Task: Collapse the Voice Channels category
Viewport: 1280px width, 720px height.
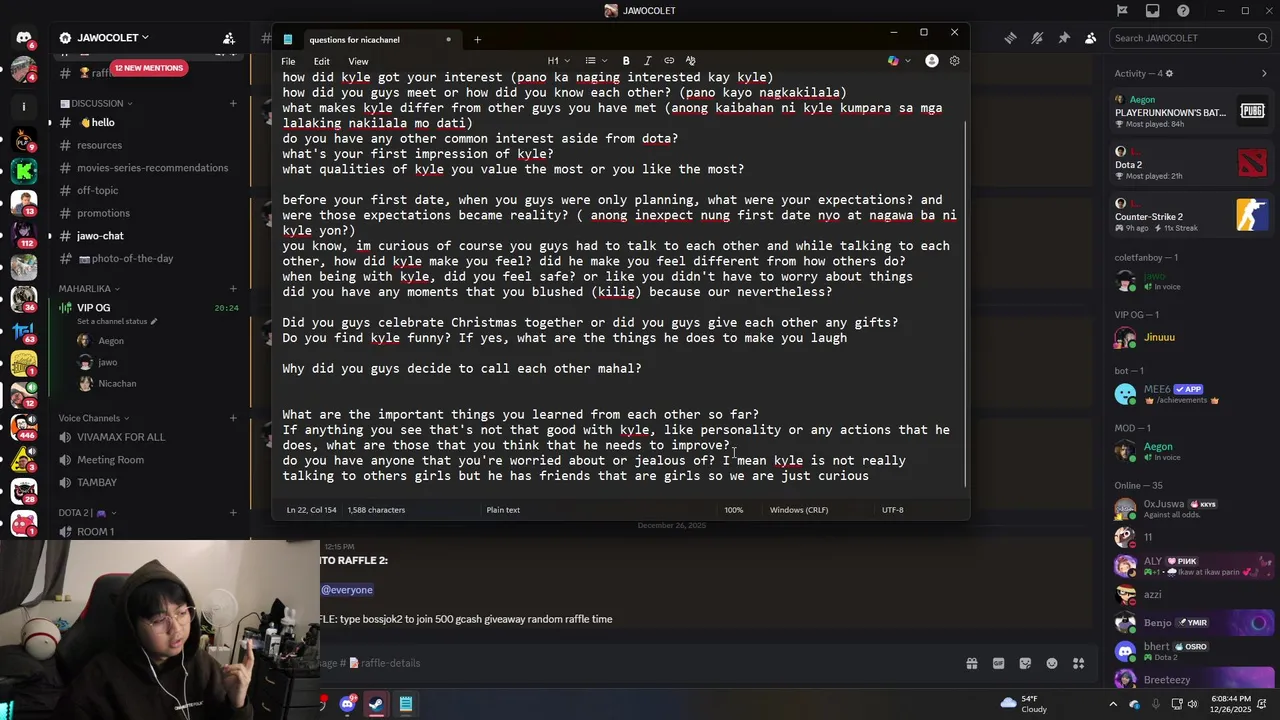Action: point(93,418)
